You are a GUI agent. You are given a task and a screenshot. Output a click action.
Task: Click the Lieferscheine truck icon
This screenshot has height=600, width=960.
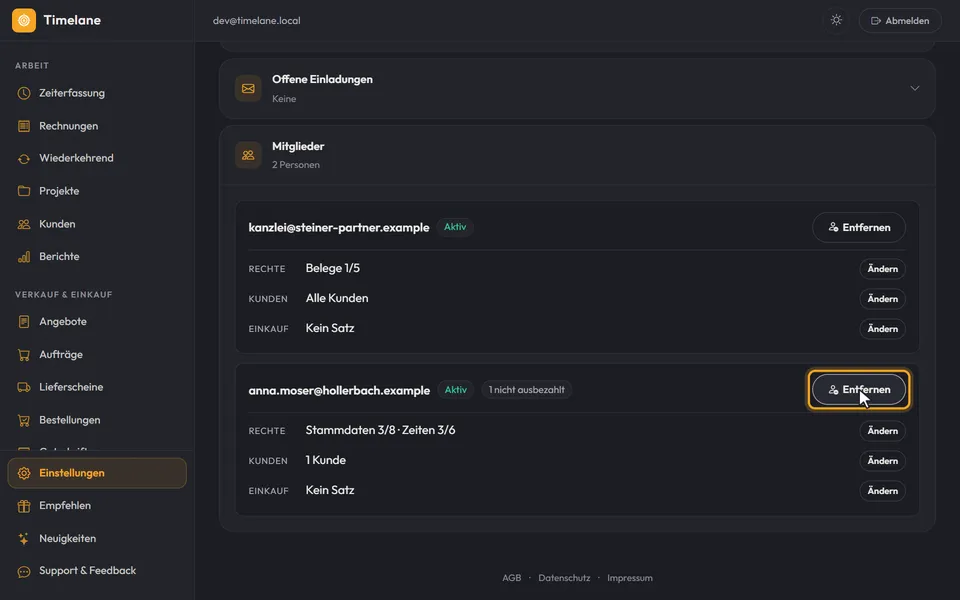(x=24, y=387)
